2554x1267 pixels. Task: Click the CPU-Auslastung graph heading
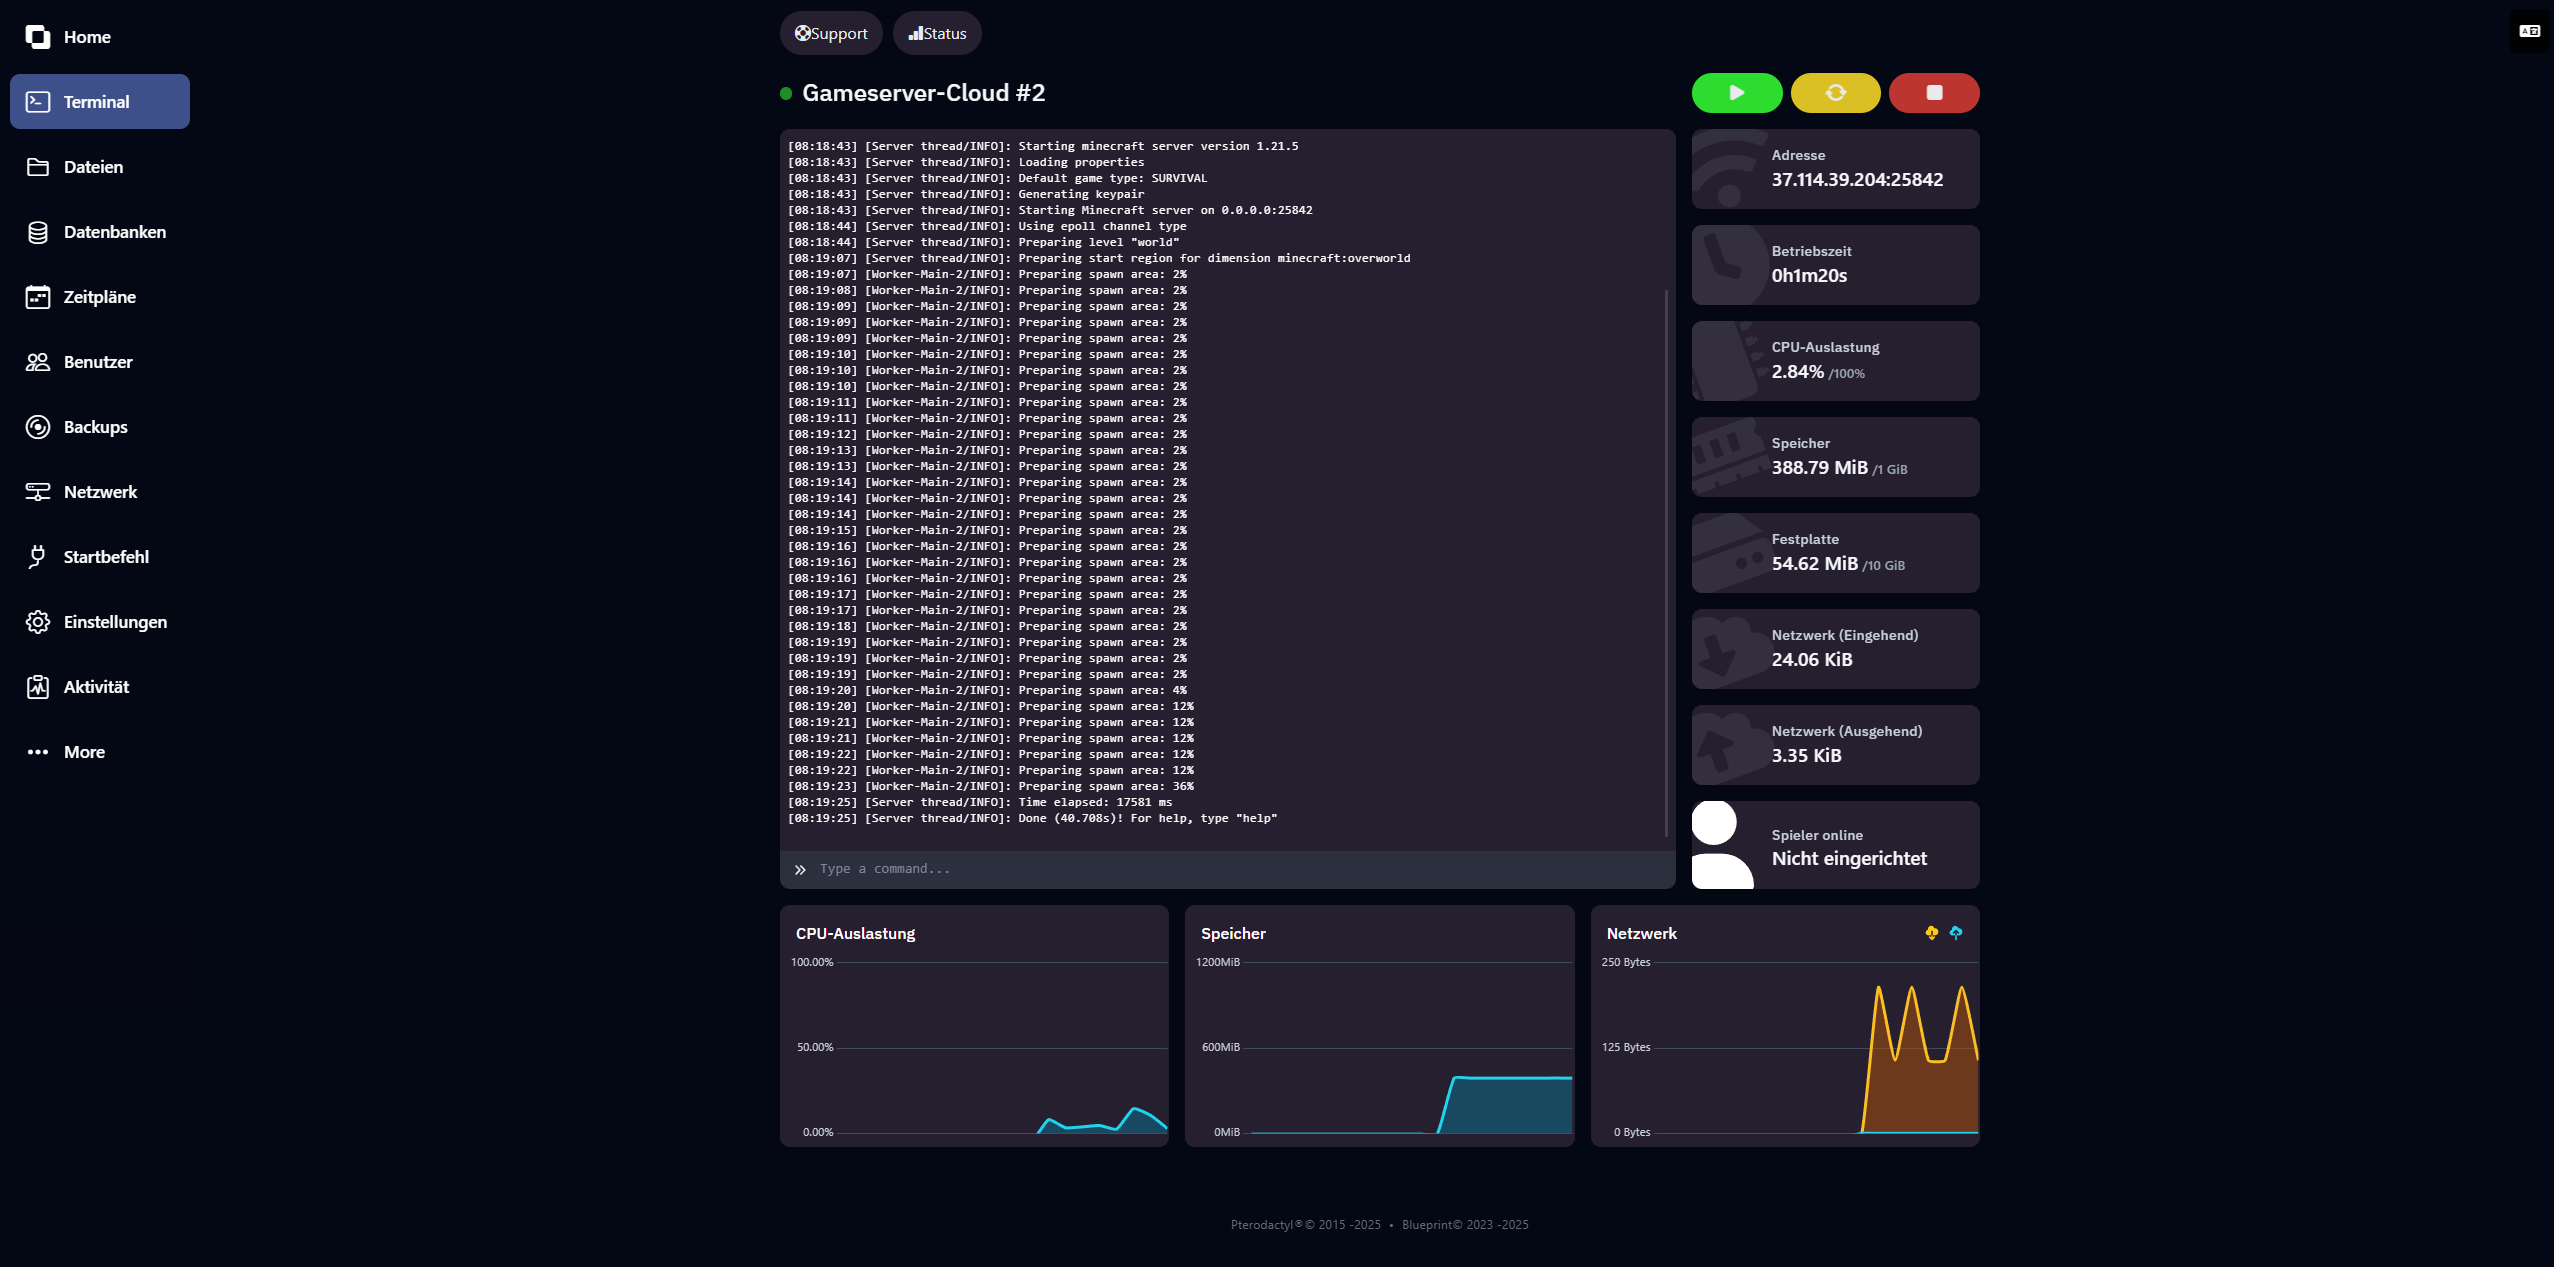[855, 934]
